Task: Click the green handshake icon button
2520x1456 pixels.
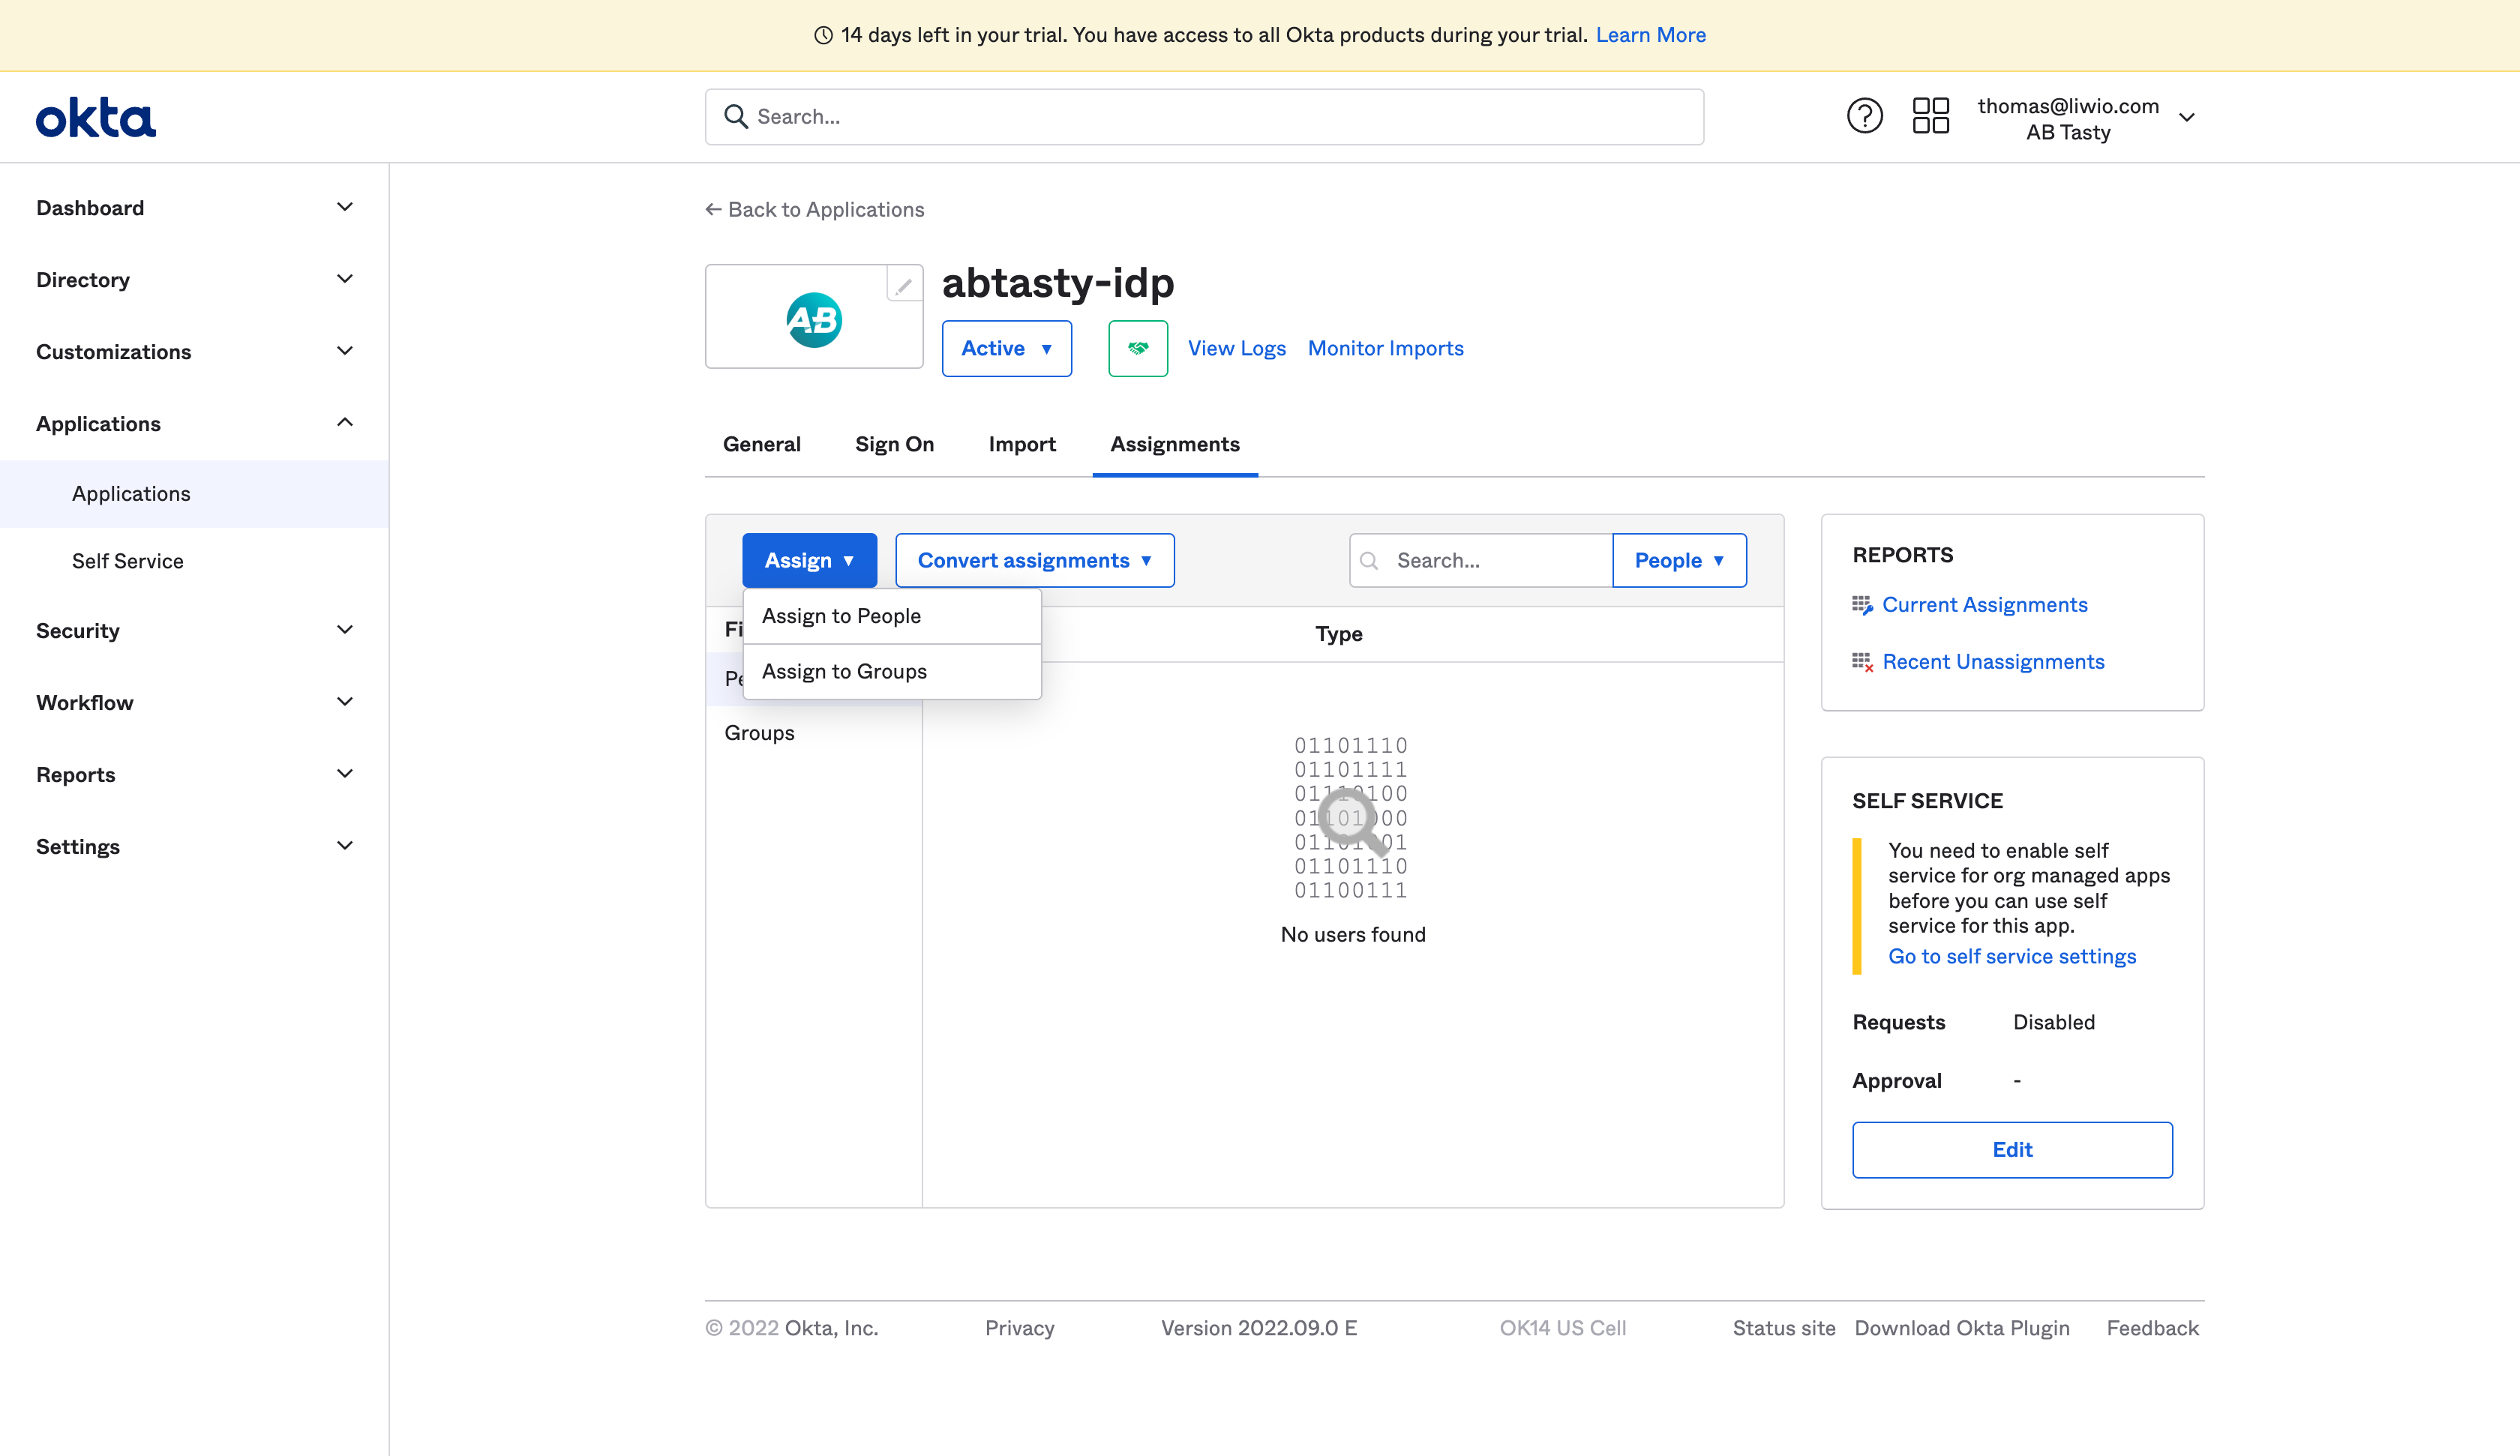Action: click(x=1138, y=348)
